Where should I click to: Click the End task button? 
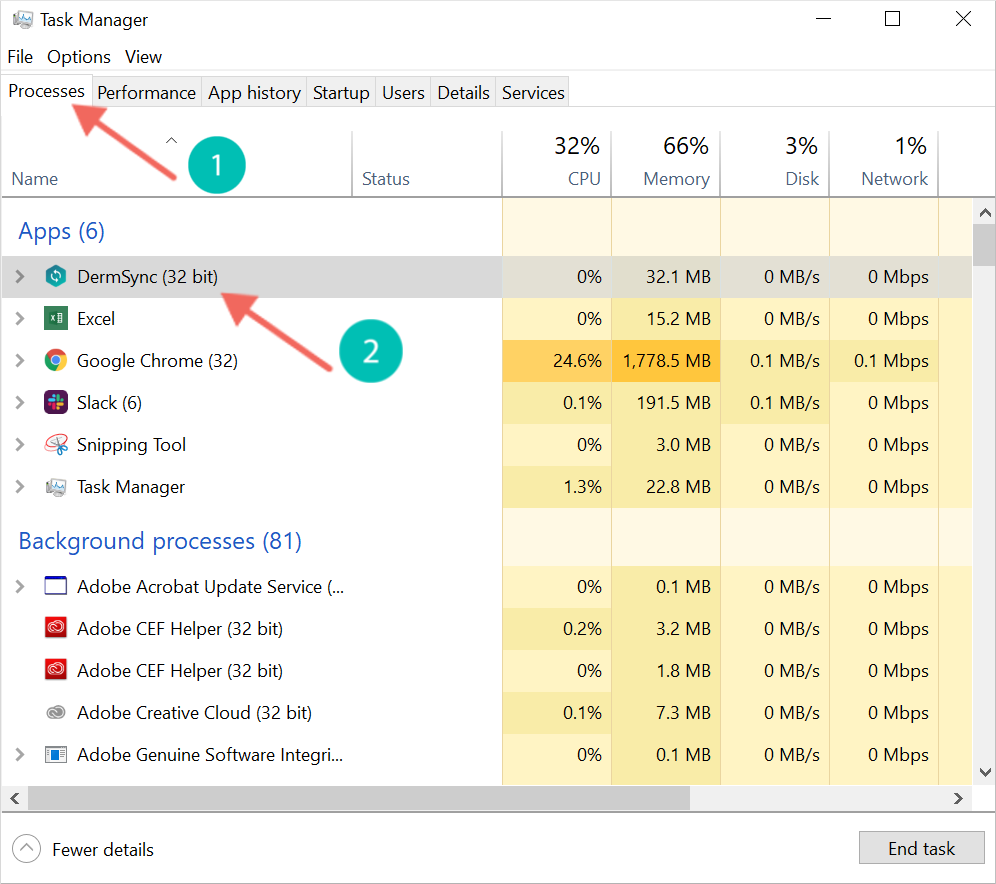(x=921, y=848)
